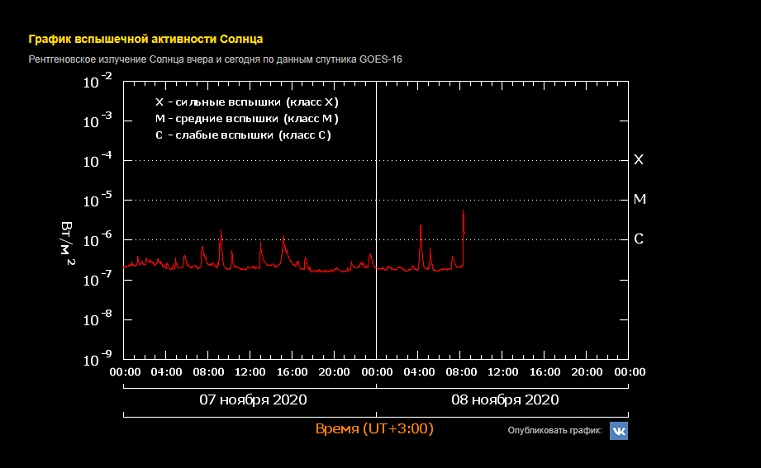Click the 'Опубликовать график' label
The height and width of the screenshot is (468, 761).
pos(554,430)
